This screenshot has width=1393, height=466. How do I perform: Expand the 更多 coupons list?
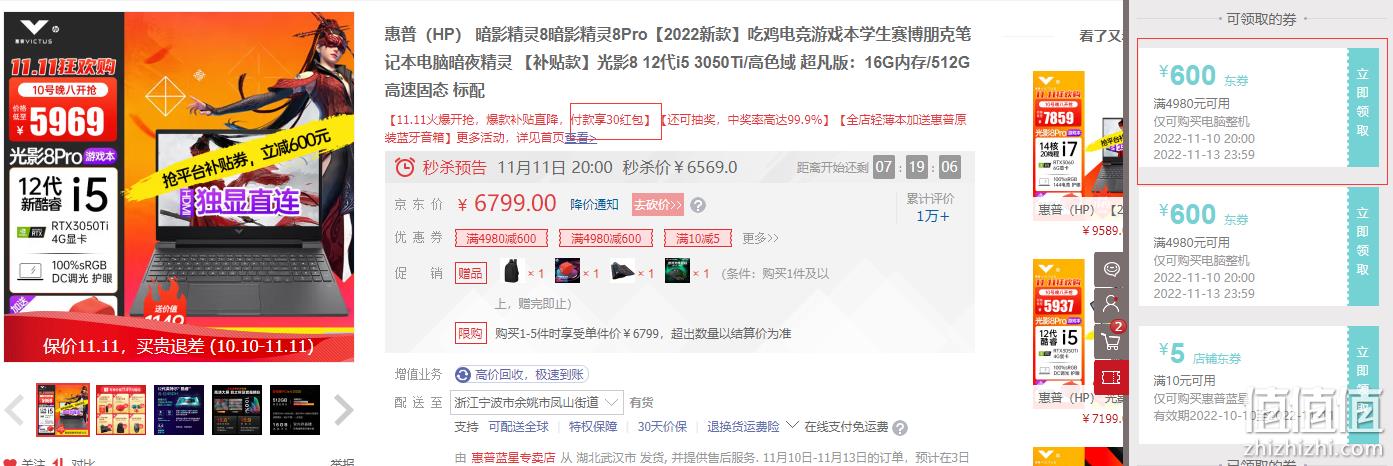760,238
